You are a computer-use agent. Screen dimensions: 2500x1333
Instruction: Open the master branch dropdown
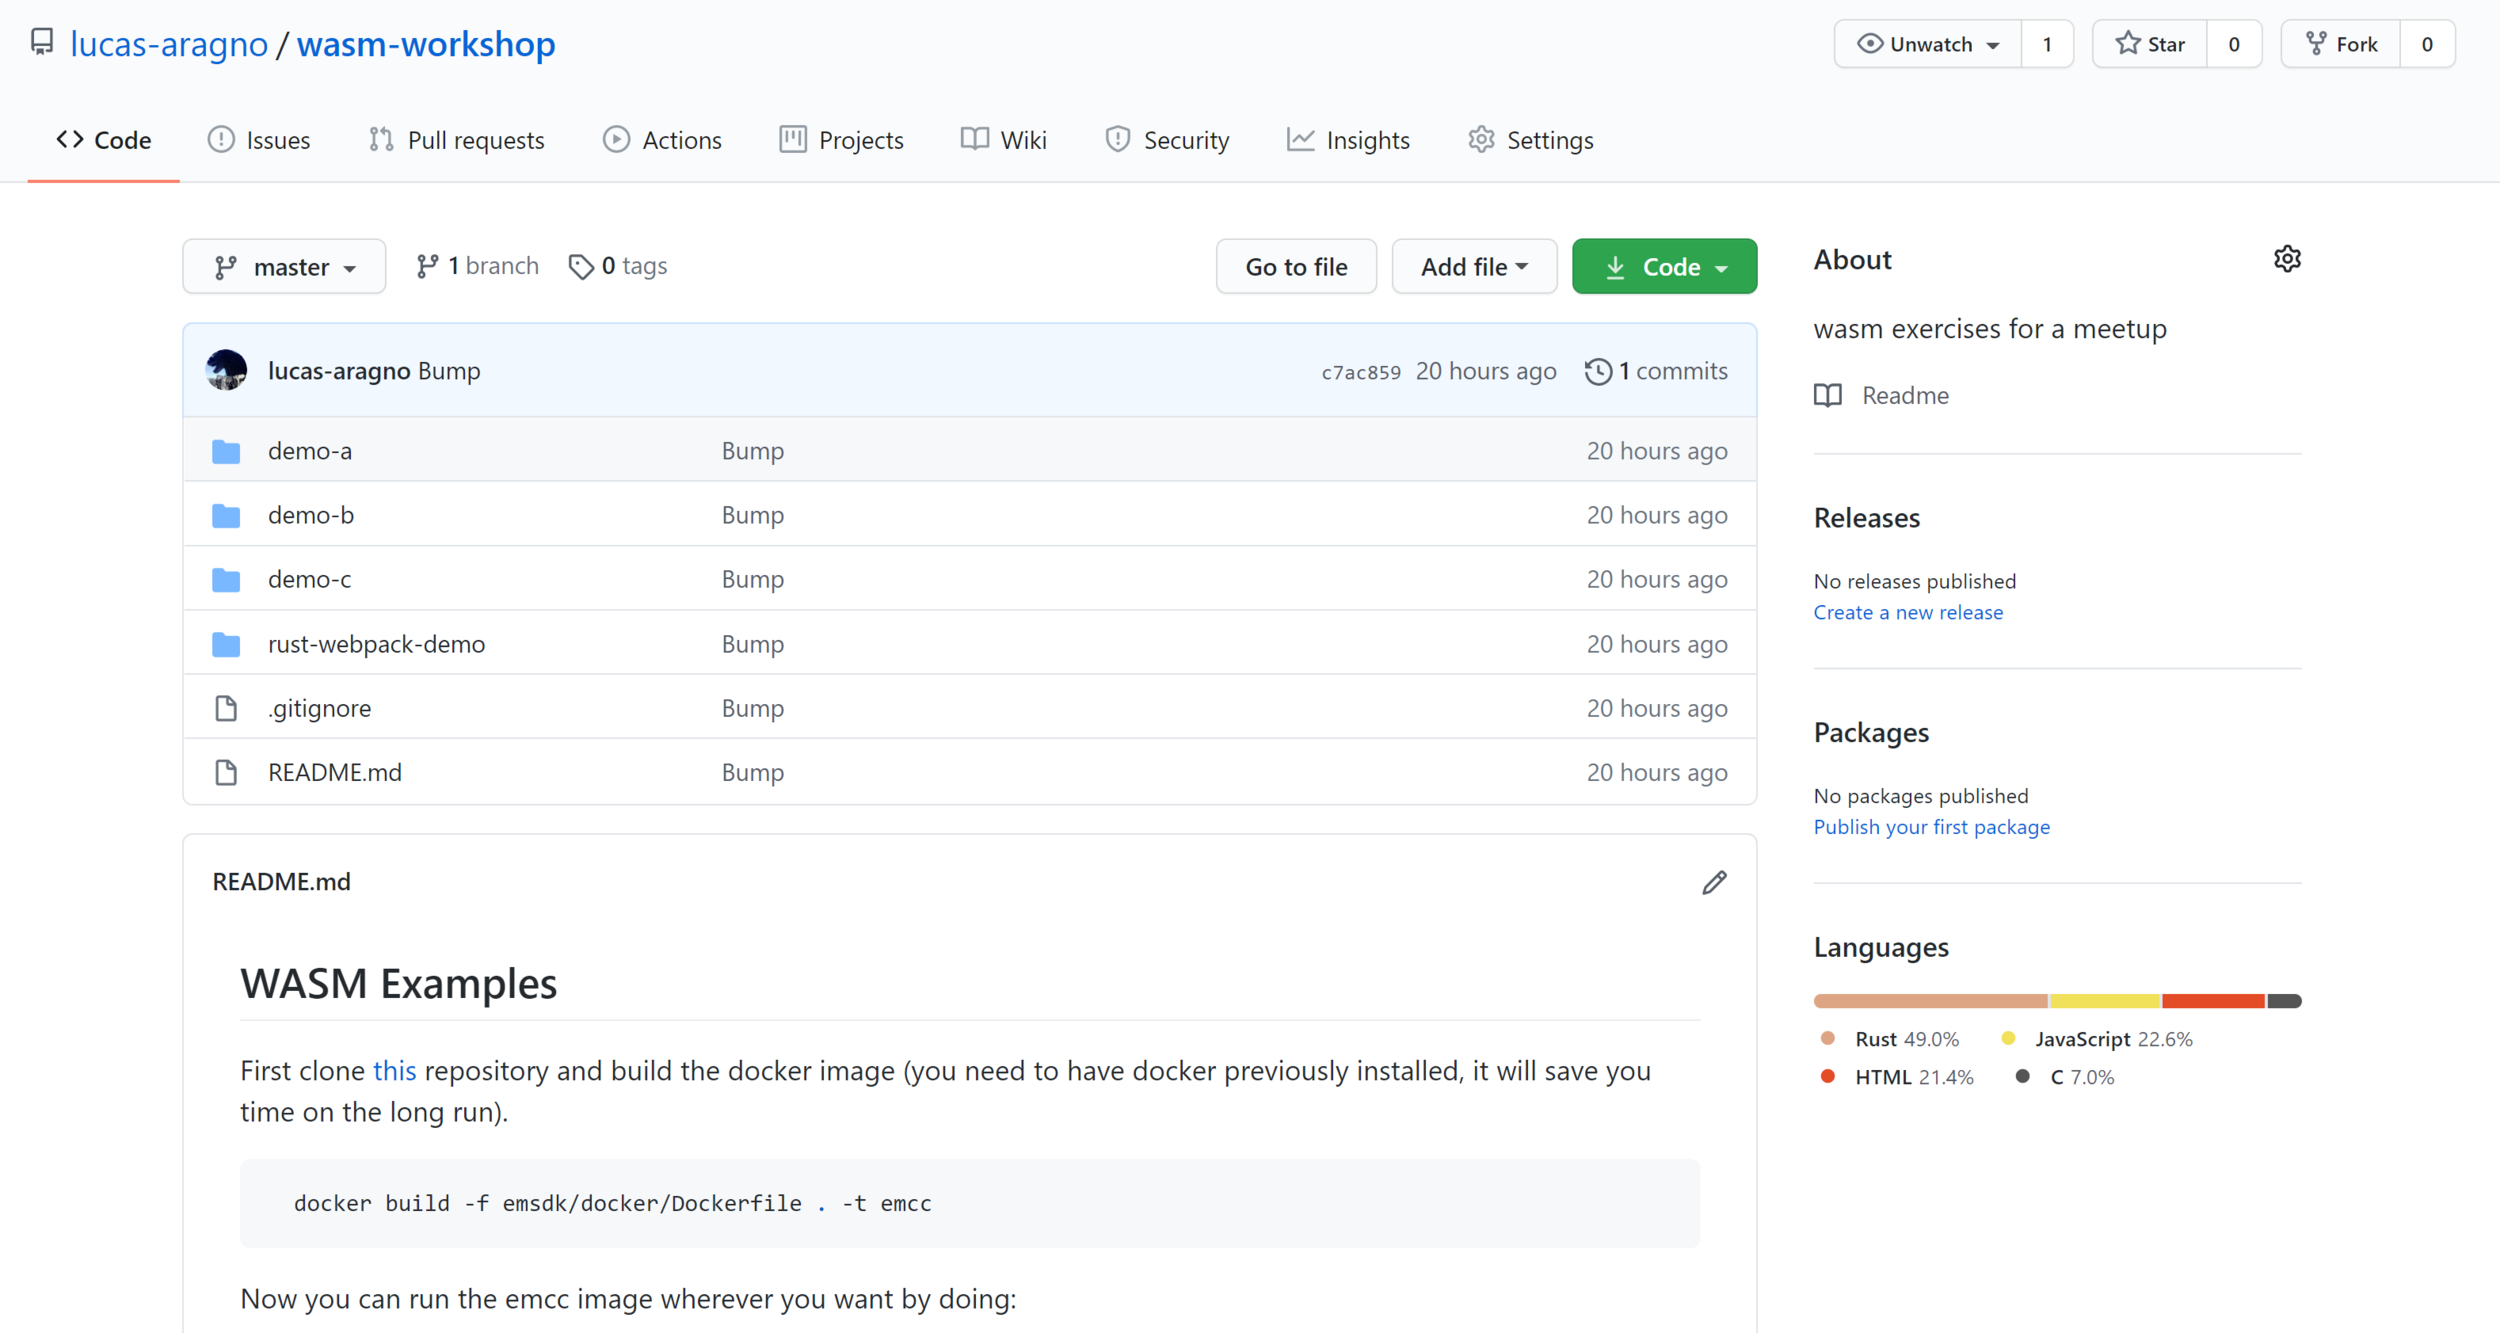[x=284, y=267]
